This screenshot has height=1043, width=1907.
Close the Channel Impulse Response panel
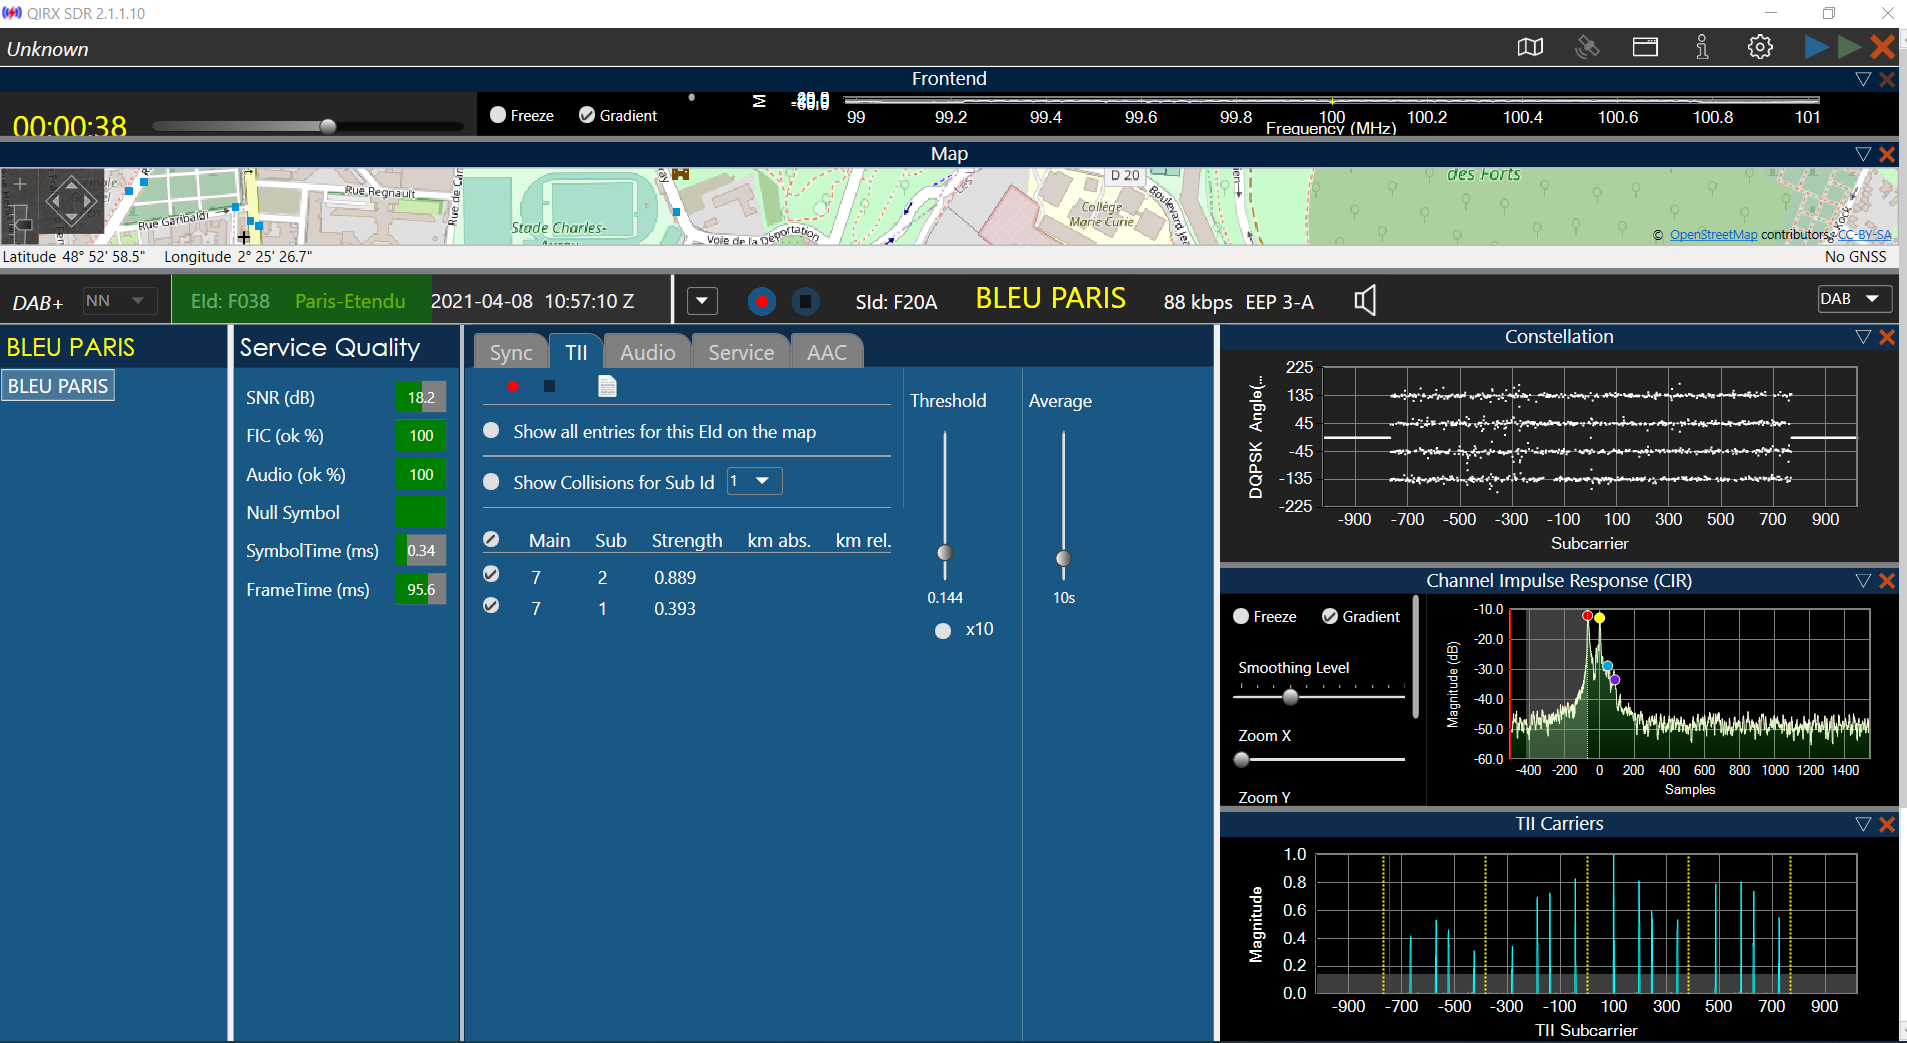pyautogui.click(x=1887, y=581)
